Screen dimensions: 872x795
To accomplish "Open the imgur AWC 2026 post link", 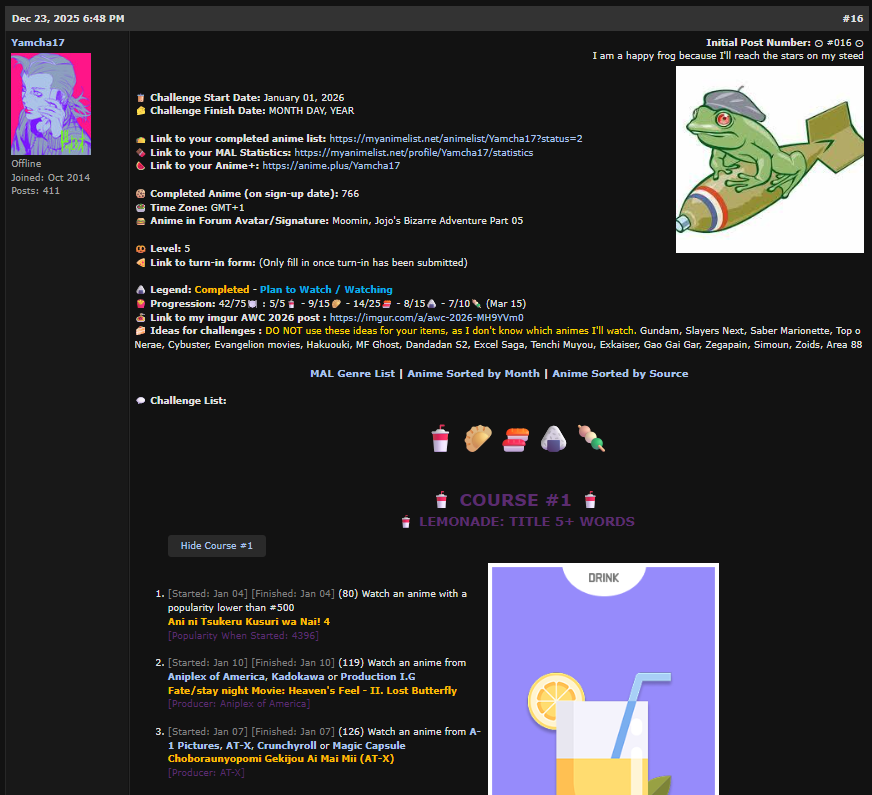I will coord(426,317).
